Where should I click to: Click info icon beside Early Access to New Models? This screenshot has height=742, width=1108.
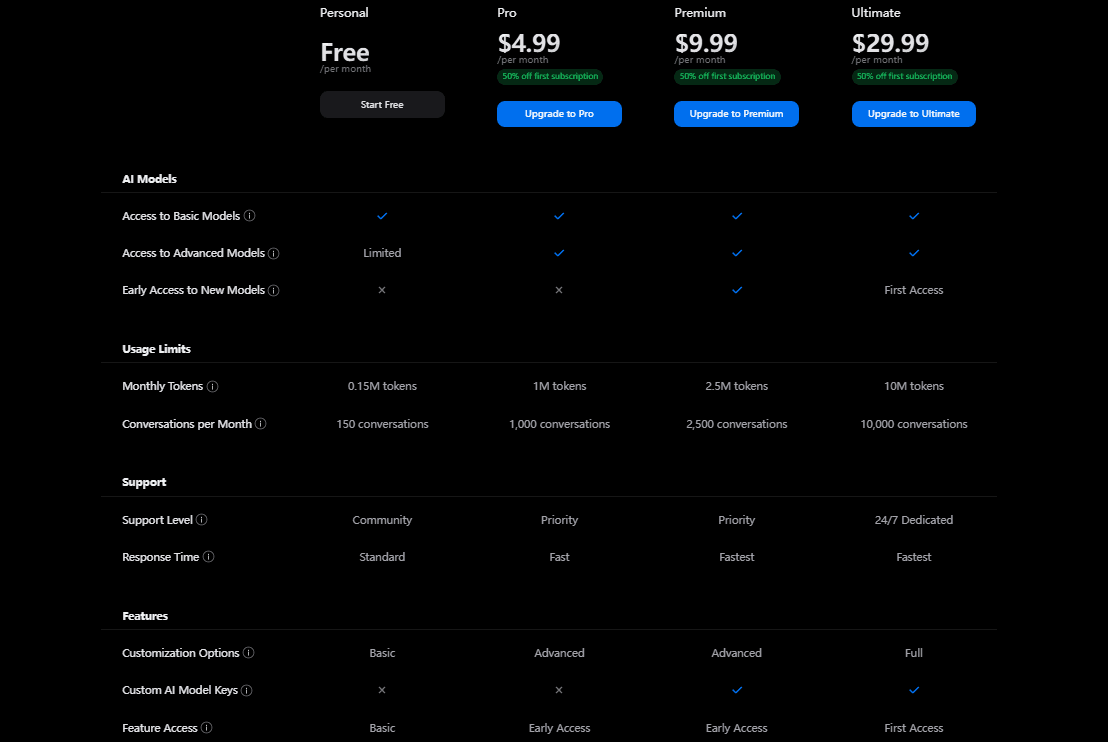274,291
